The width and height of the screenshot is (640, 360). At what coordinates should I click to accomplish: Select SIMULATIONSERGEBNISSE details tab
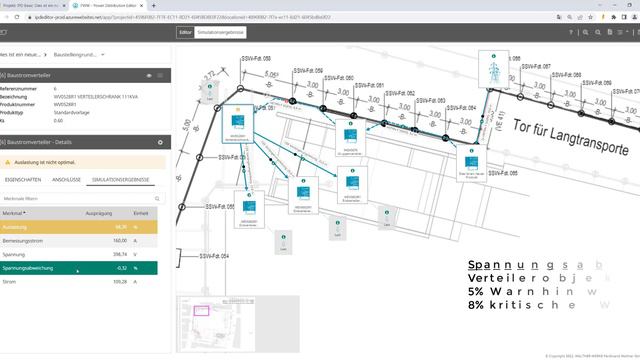120,180
